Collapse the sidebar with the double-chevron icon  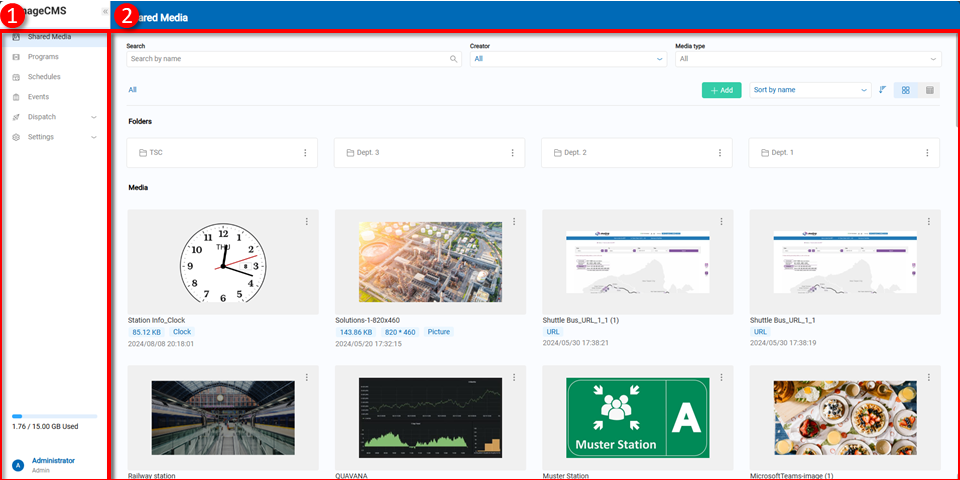105,10
